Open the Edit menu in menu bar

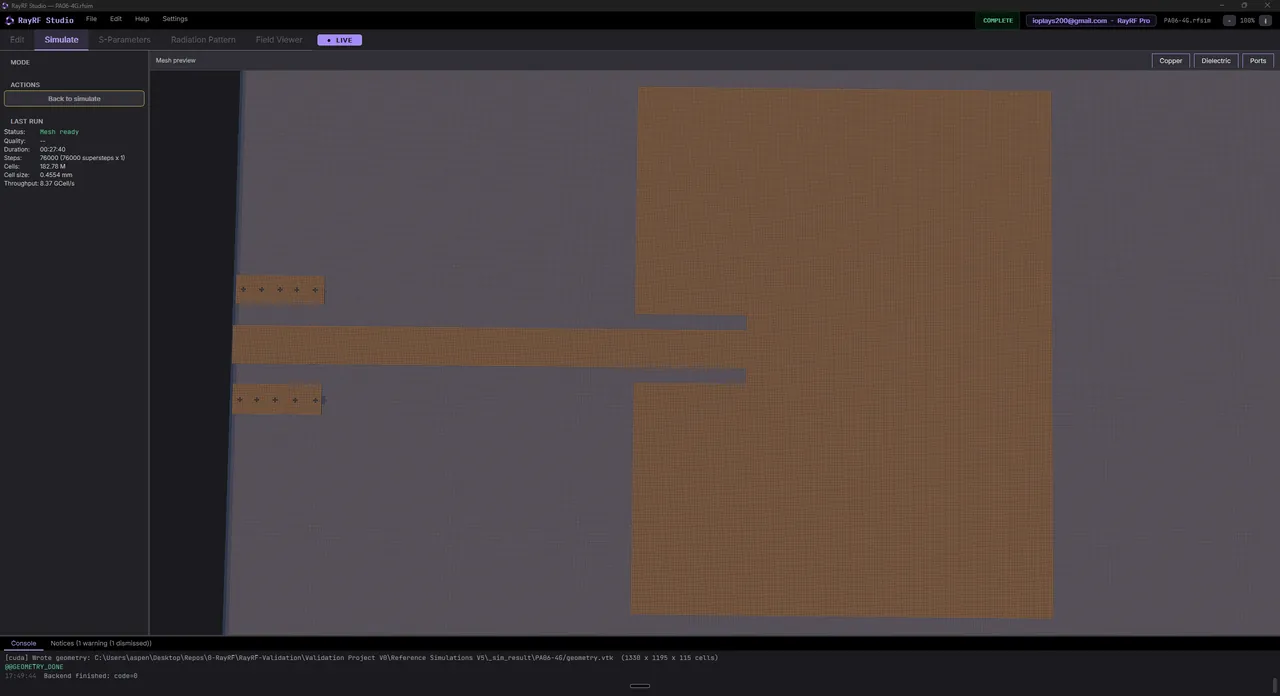coord(116,19)
